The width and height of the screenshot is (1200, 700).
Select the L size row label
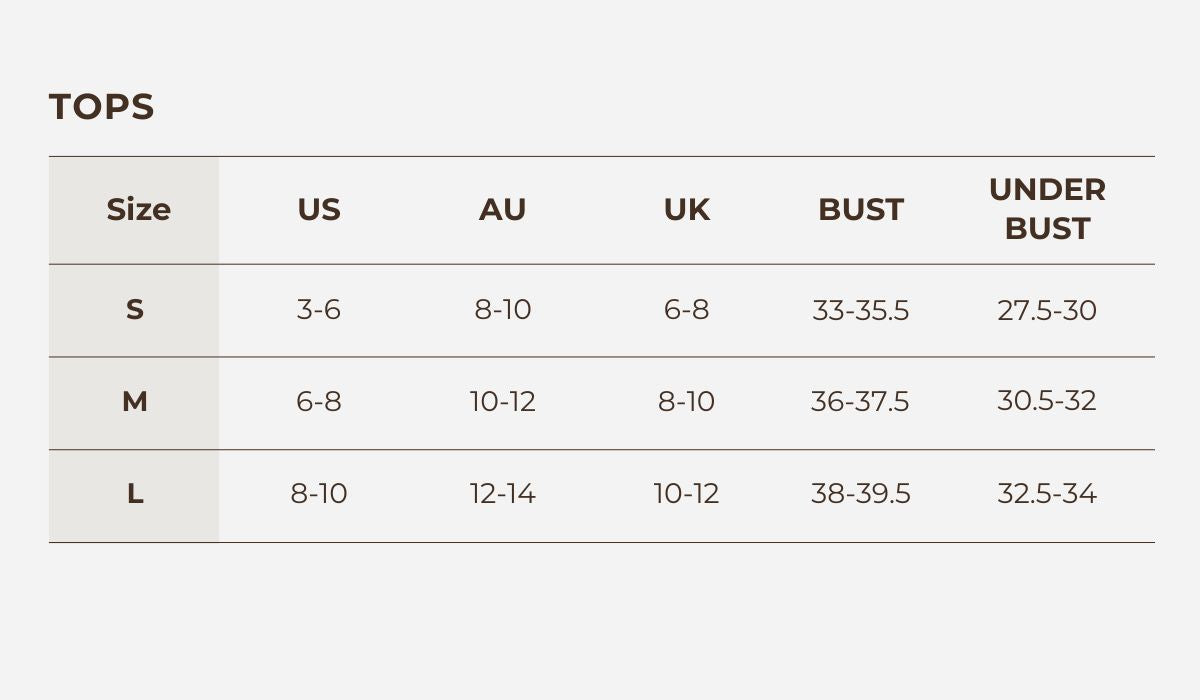tap(135, 494)
